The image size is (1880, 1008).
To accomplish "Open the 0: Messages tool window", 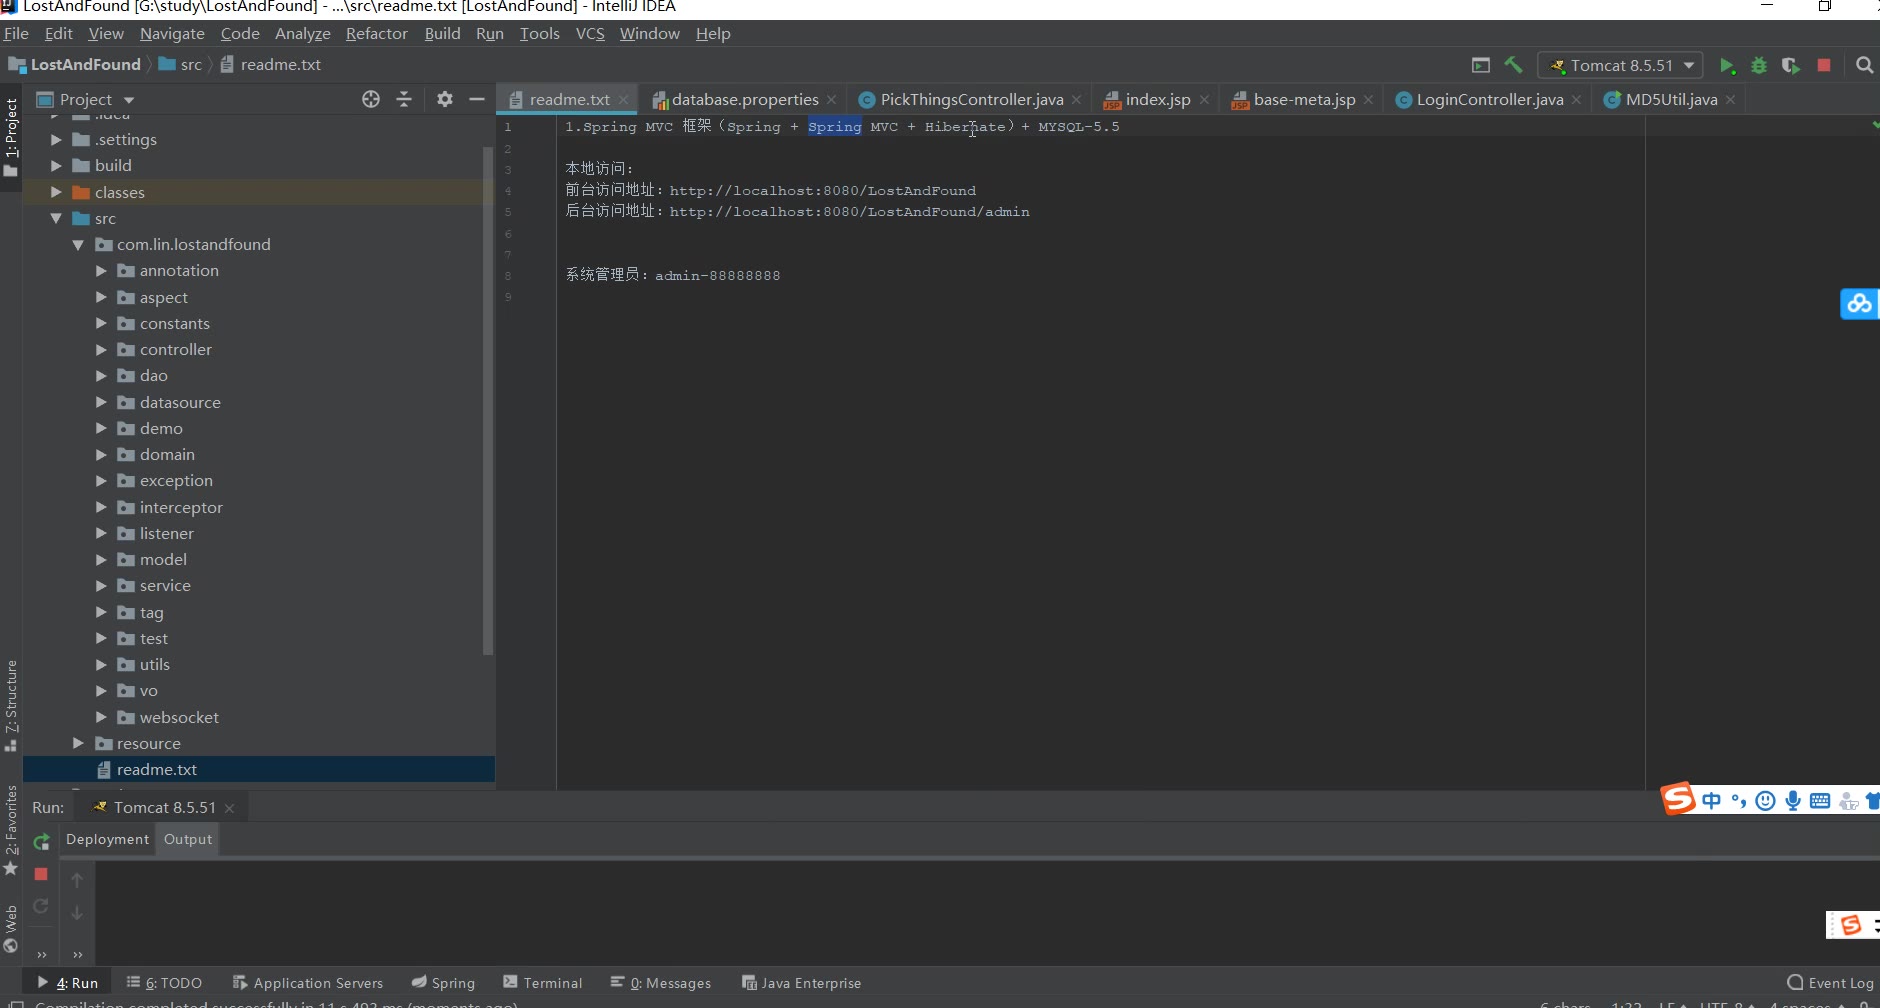I will pos(660,983).
